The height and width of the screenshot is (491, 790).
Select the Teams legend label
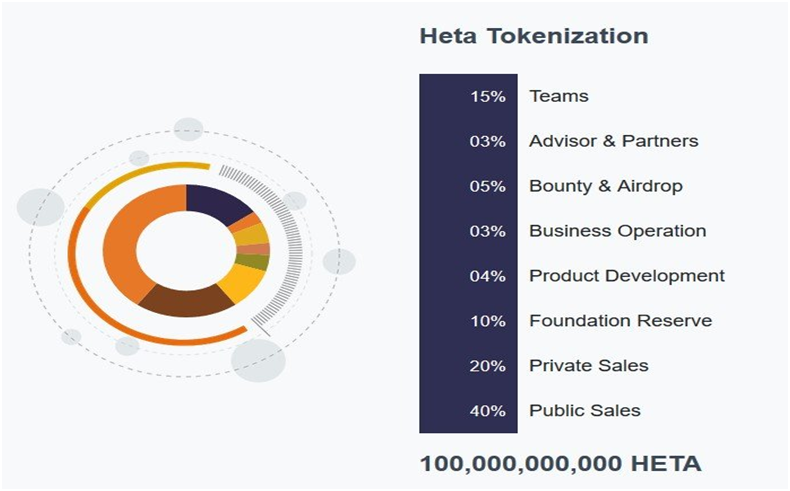coord(559,96)
